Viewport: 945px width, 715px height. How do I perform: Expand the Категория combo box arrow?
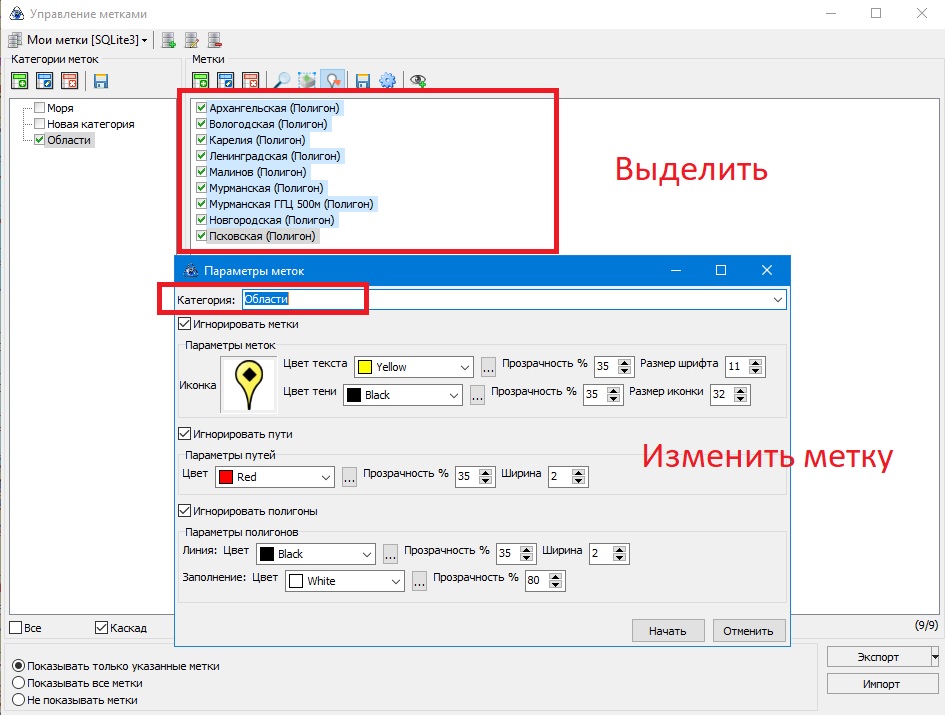click(778, 299)
